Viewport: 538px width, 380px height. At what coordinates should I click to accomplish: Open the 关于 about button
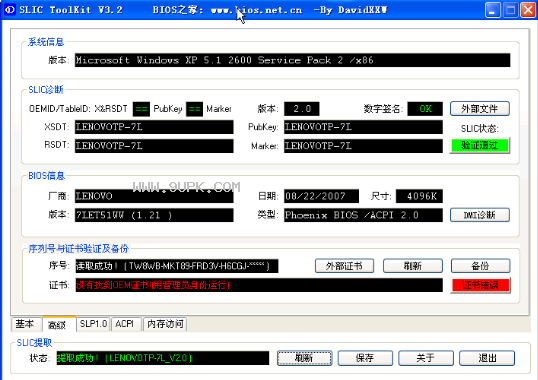[426, 358]
